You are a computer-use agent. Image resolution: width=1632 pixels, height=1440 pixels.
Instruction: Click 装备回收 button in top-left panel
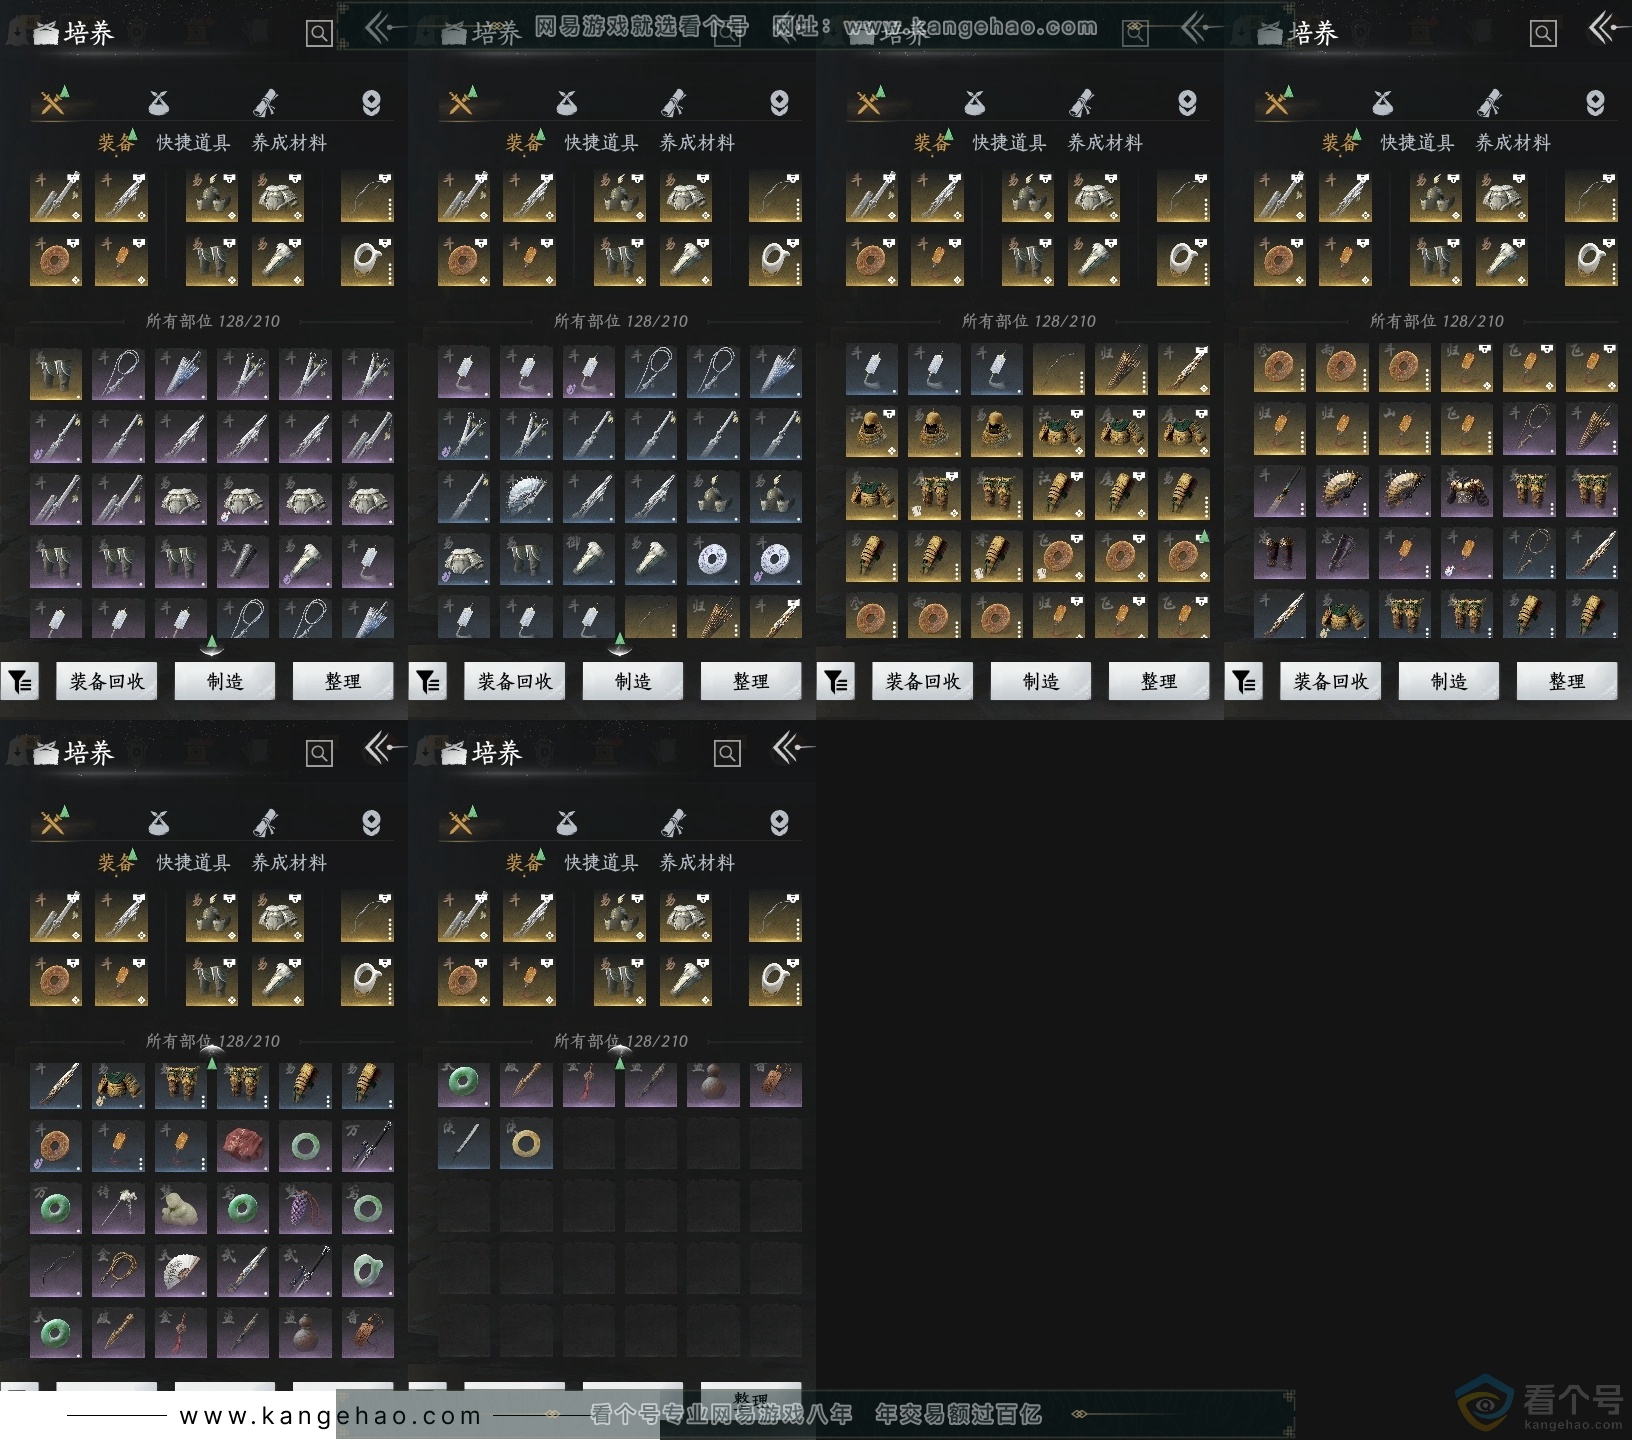(107, 681)
